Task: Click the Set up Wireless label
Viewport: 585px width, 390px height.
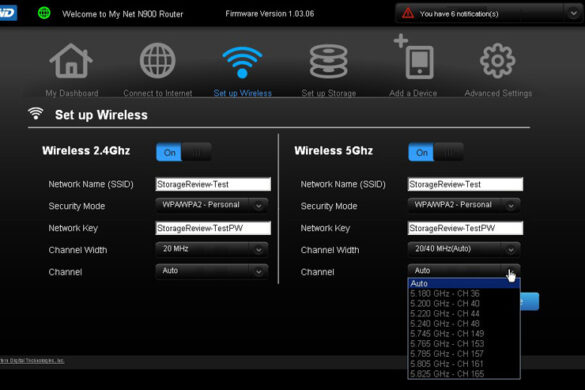Action: coord(243,93)
